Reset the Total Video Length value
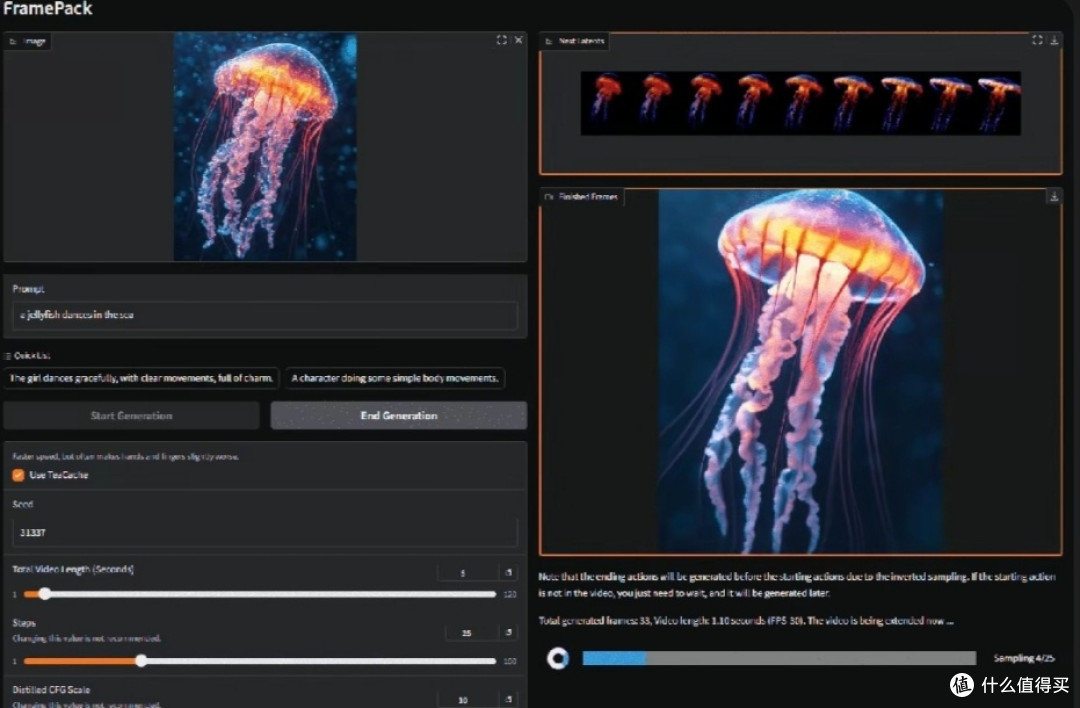The image size is (1080, 708). [x=508, y=572]
